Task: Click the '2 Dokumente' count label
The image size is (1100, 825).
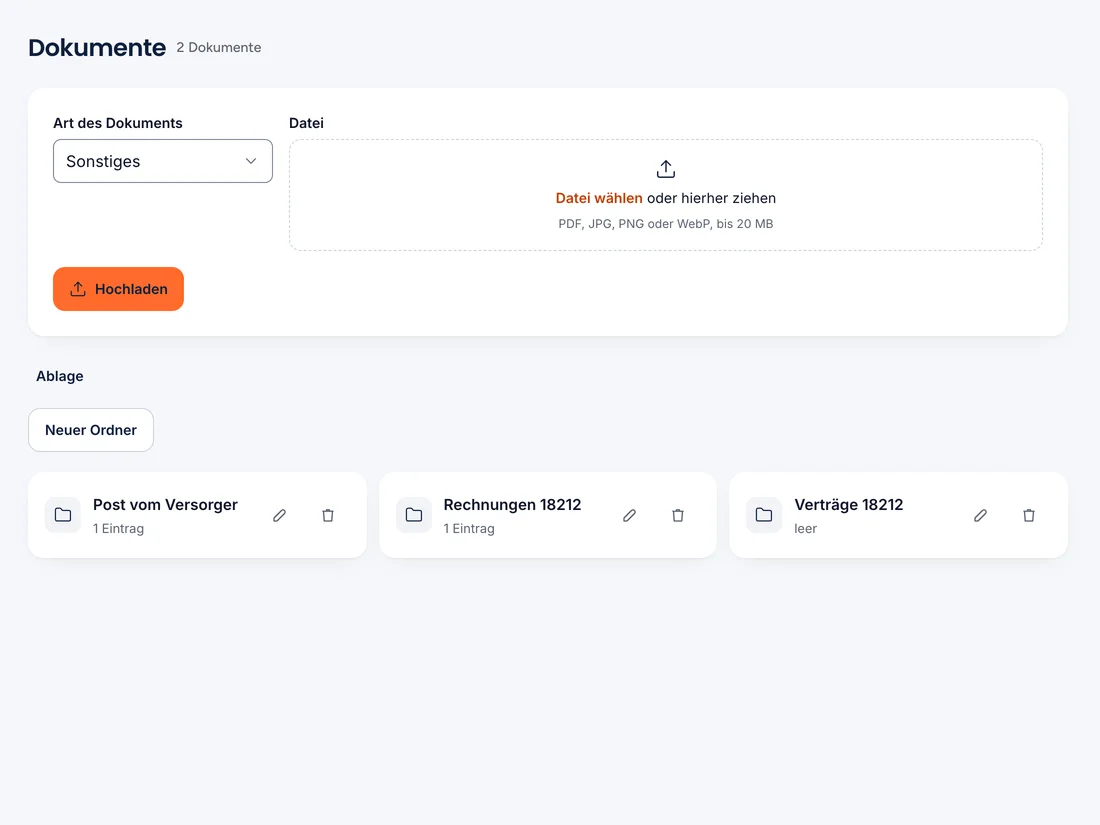Action: pyautogui.click(x=219, y=48)
